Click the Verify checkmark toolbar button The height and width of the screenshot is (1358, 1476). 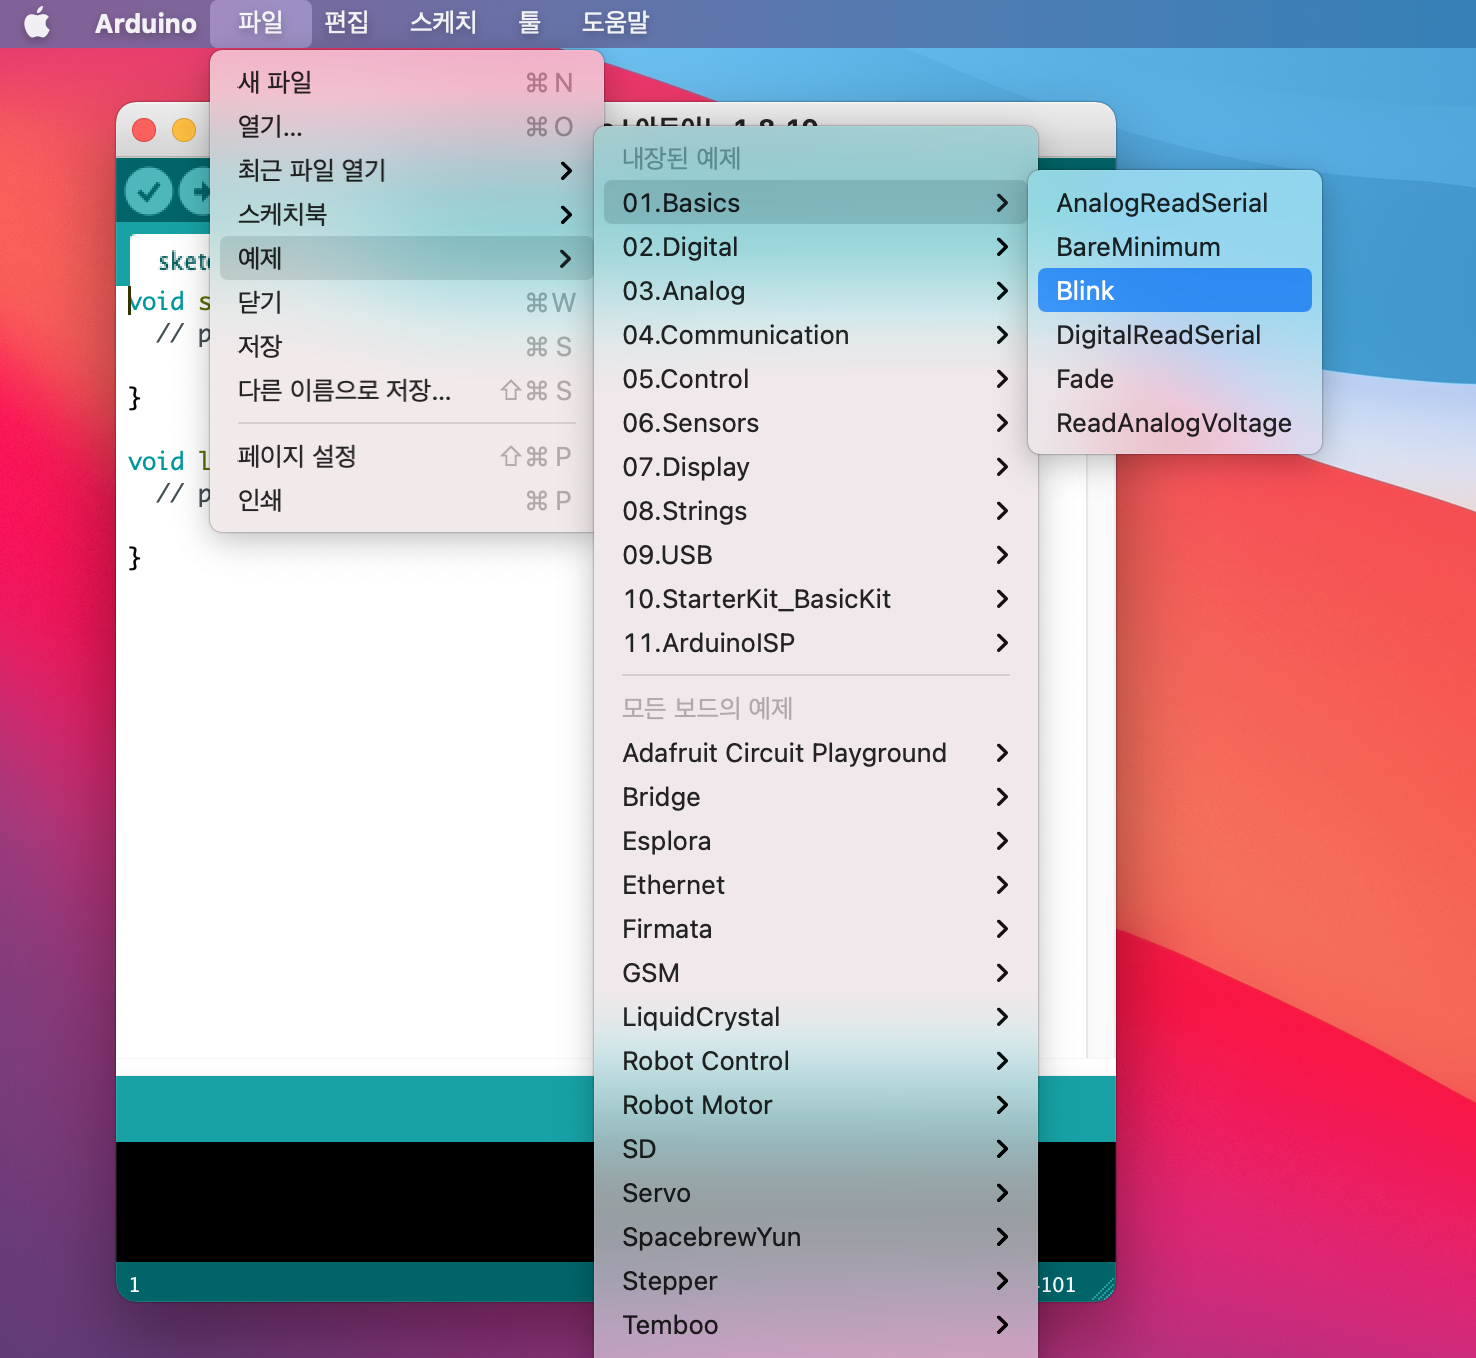coord(149,191)
